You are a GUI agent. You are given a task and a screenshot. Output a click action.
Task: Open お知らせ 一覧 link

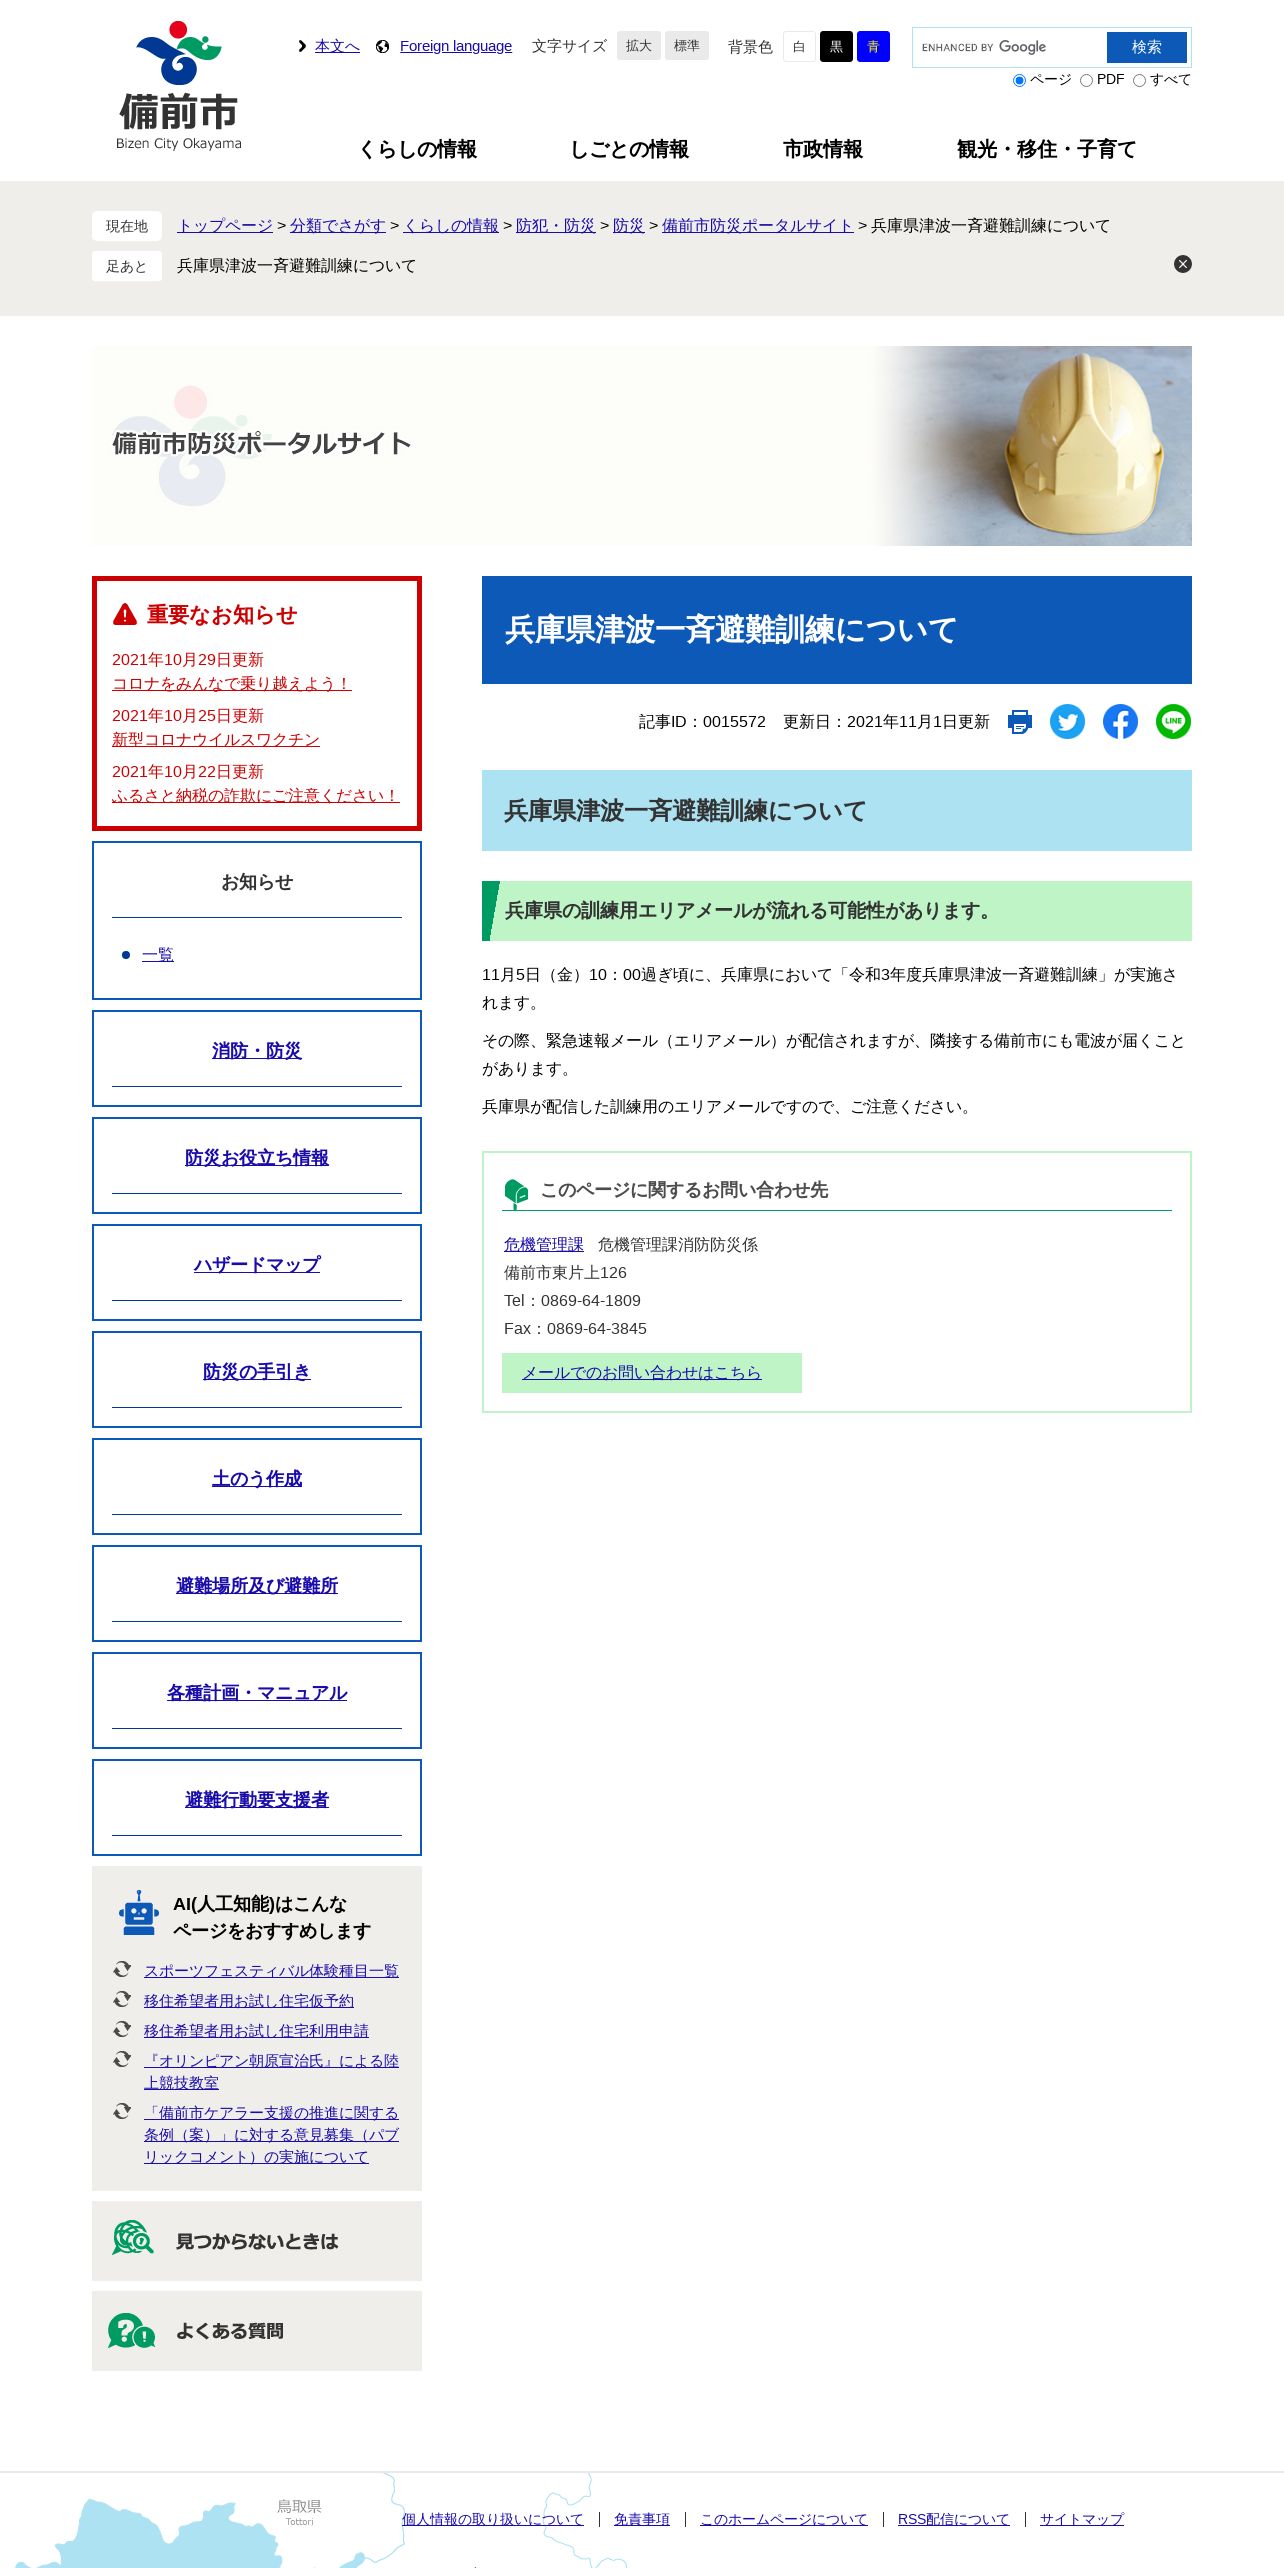click(x=158, y=955)
